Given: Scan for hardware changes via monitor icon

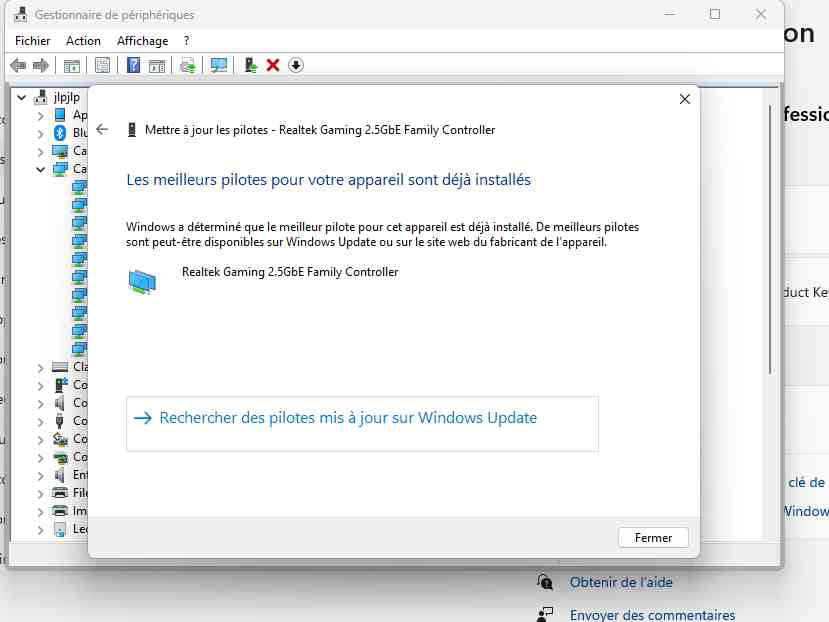Looking at the screenshot, I should click(x=219, y=66).
